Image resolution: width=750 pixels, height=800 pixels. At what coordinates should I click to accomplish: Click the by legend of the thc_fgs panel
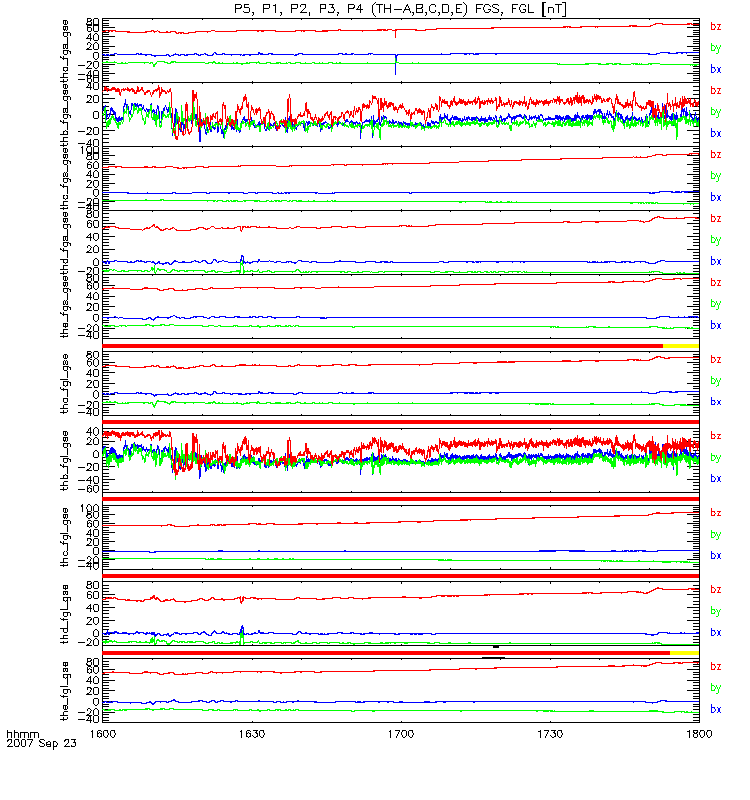pos(716,176)
